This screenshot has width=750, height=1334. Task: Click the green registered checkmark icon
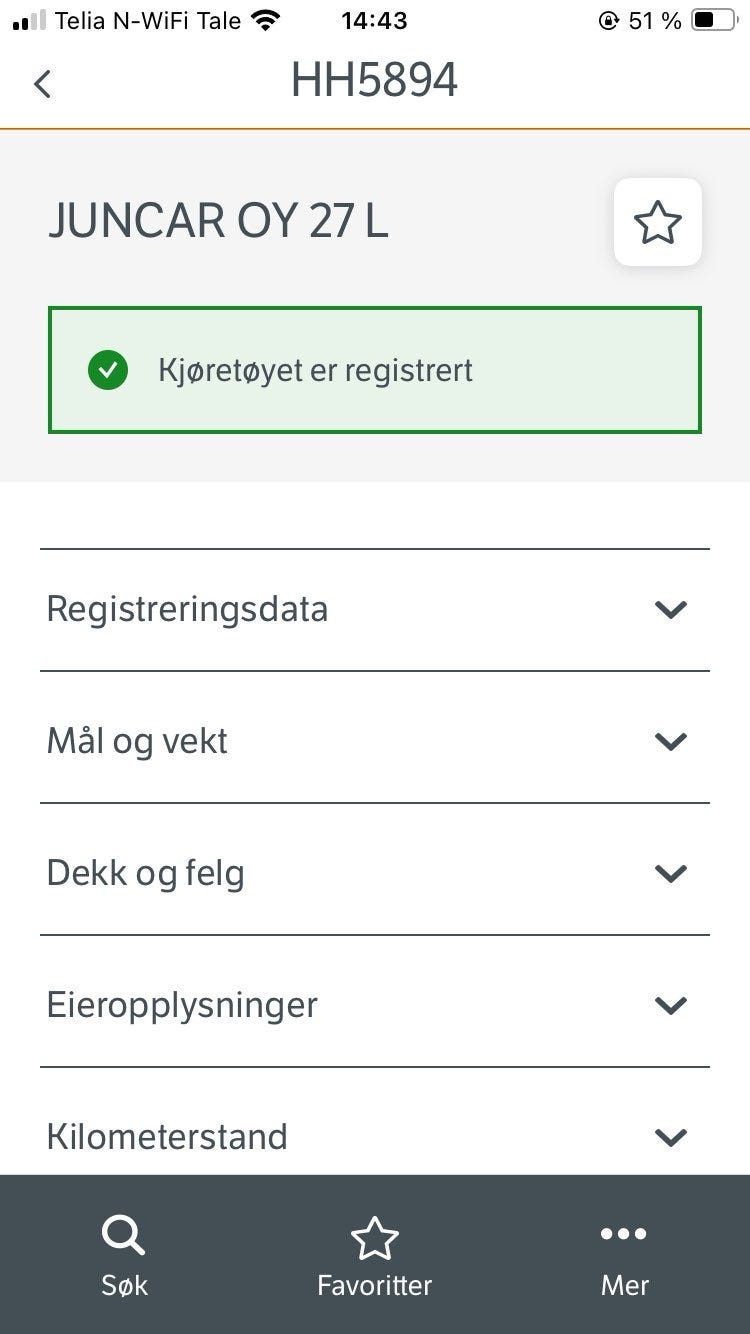(108, 371)
